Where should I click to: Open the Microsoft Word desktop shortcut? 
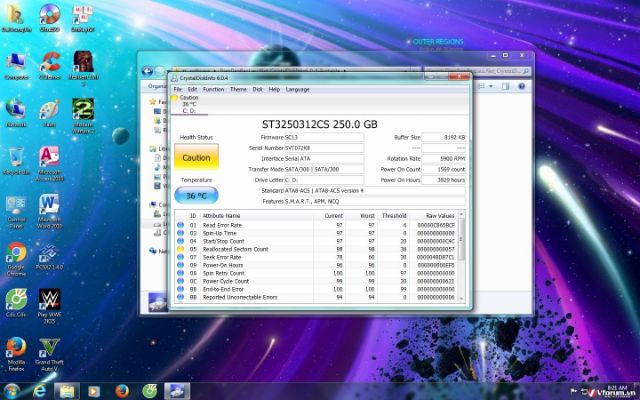(50, 211)
